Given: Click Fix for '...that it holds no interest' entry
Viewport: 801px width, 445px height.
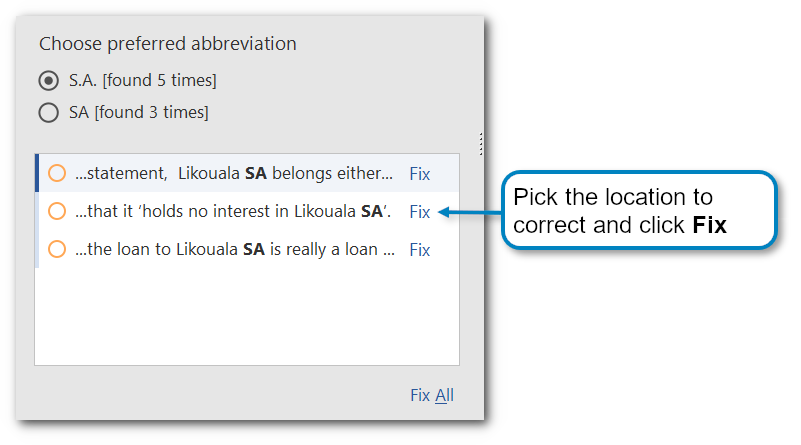Looking at the screenshot, I should tap(420, 212).
